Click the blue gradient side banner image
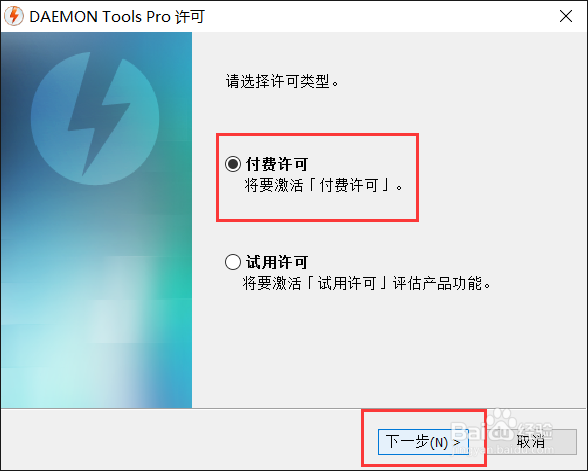The image size is (588, 471). click(96, 220)
